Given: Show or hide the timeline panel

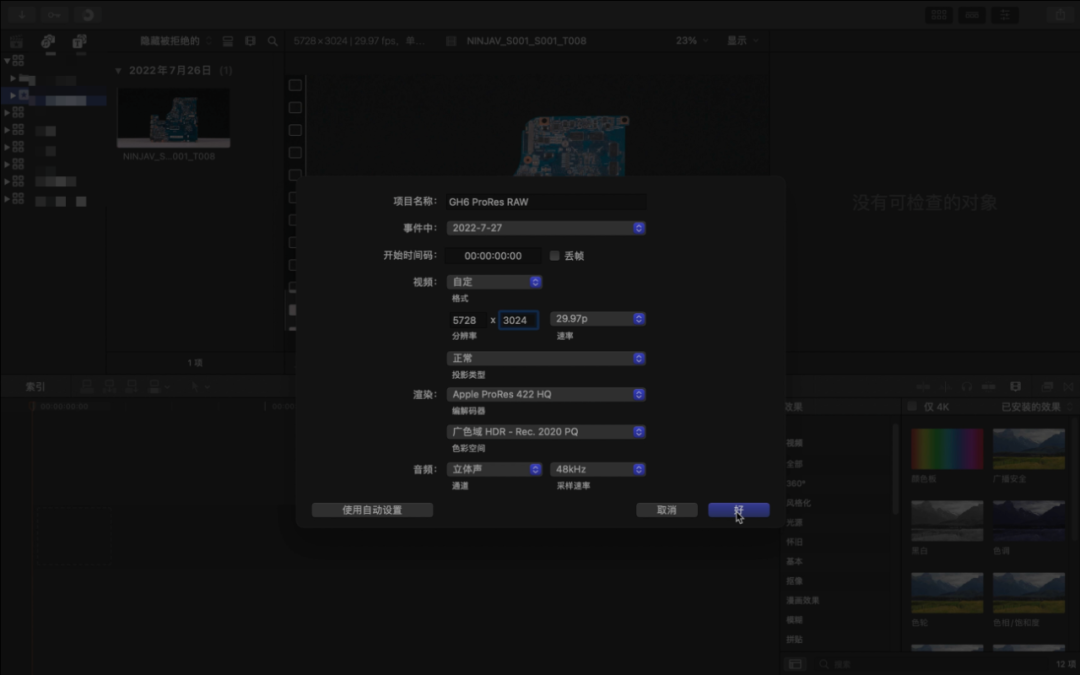Looking at the screenshot, I should point(972,14).
